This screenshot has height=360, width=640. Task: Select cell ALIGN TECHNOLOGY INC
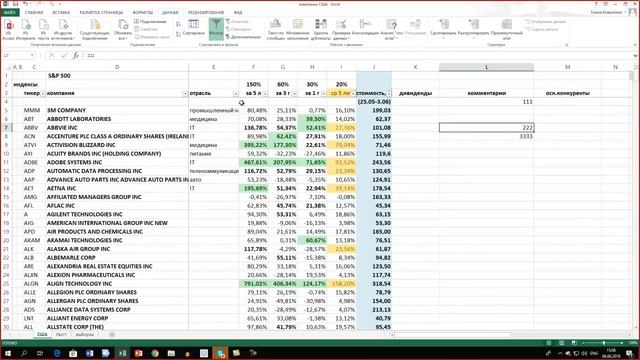(x=117, y=284)
